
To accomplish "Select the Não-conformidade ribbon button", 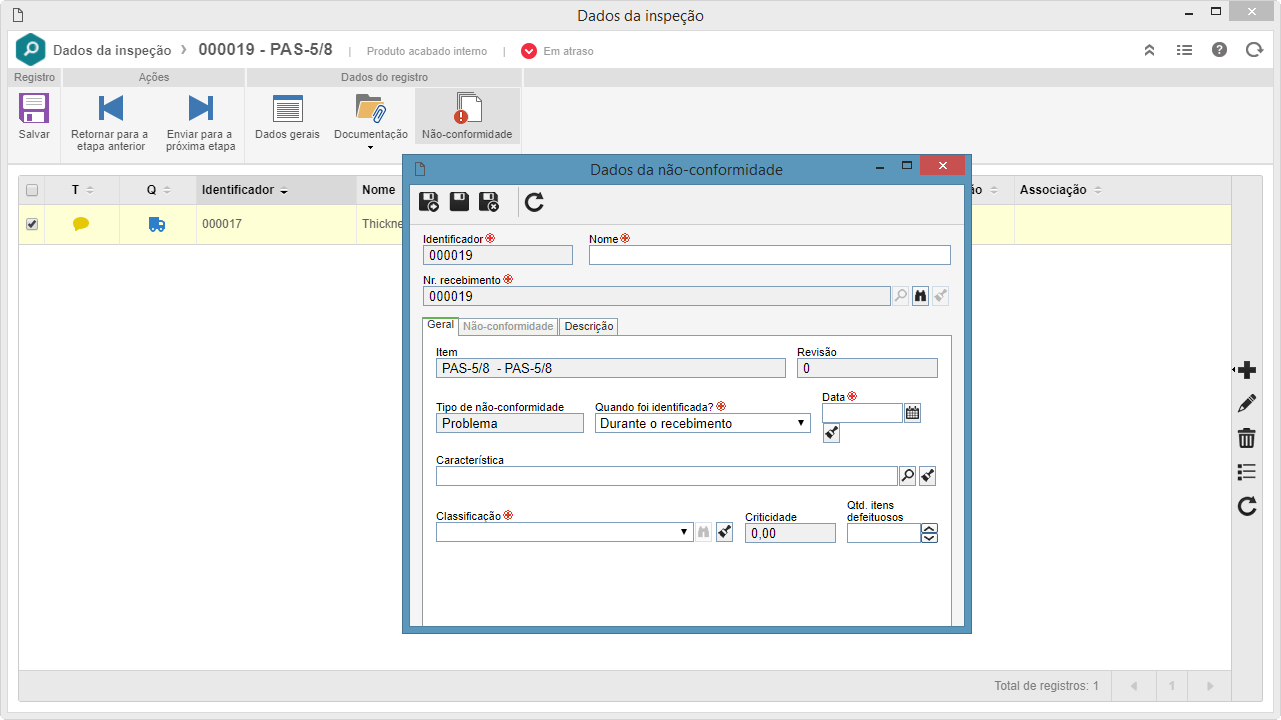I will 467,117.
